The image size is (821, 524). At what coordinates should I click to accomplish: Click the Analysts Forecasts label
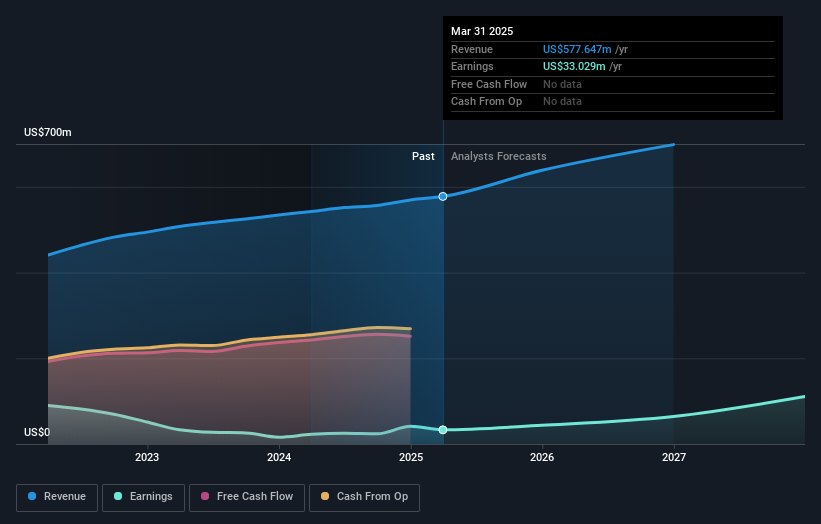[498, 157]
